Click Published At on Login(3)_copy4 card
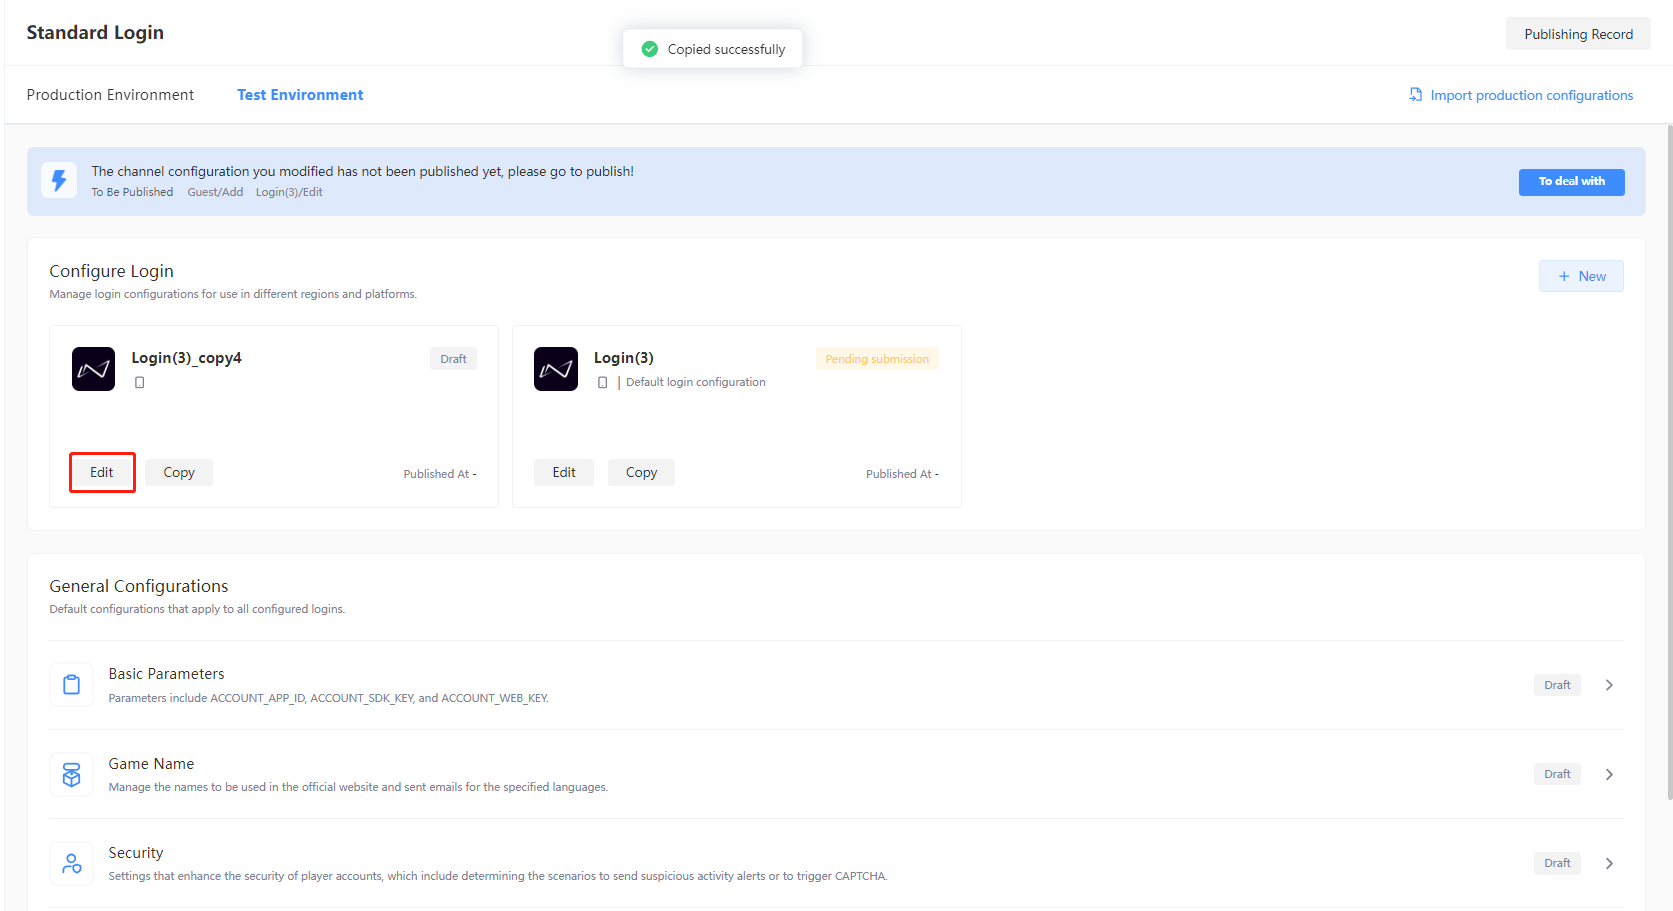 click(x=440, y=474)
